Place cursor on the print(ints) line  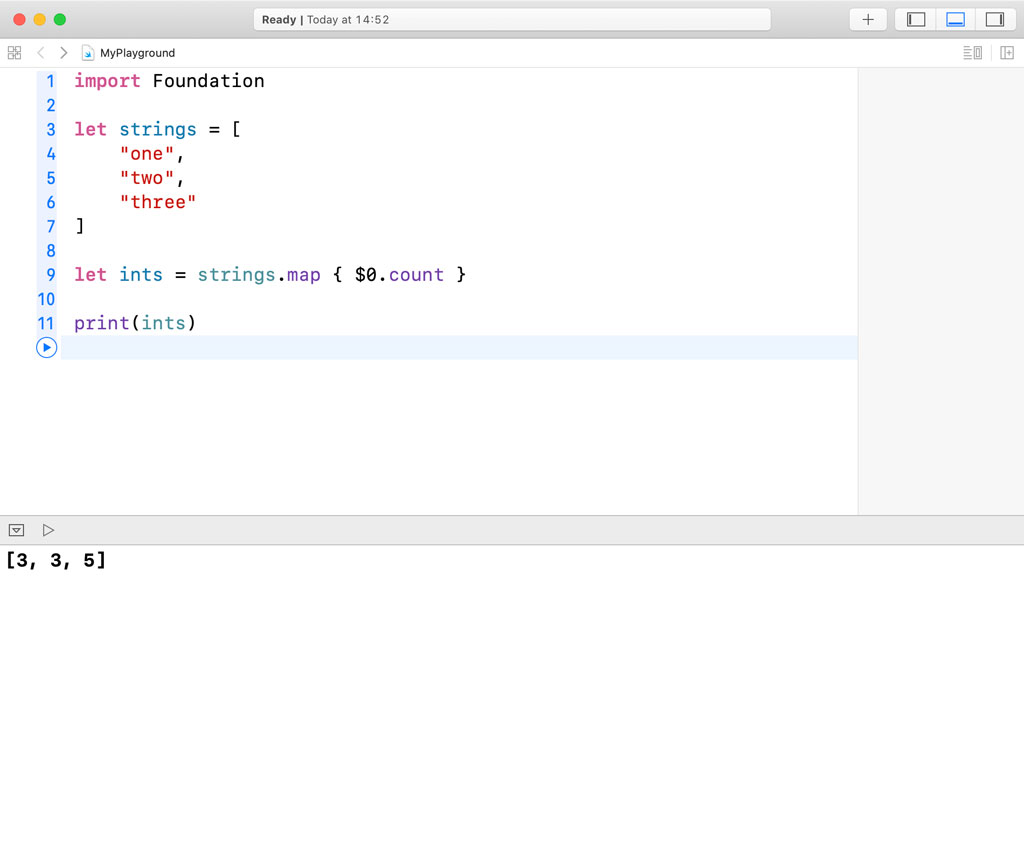click(x=134, y=322)
